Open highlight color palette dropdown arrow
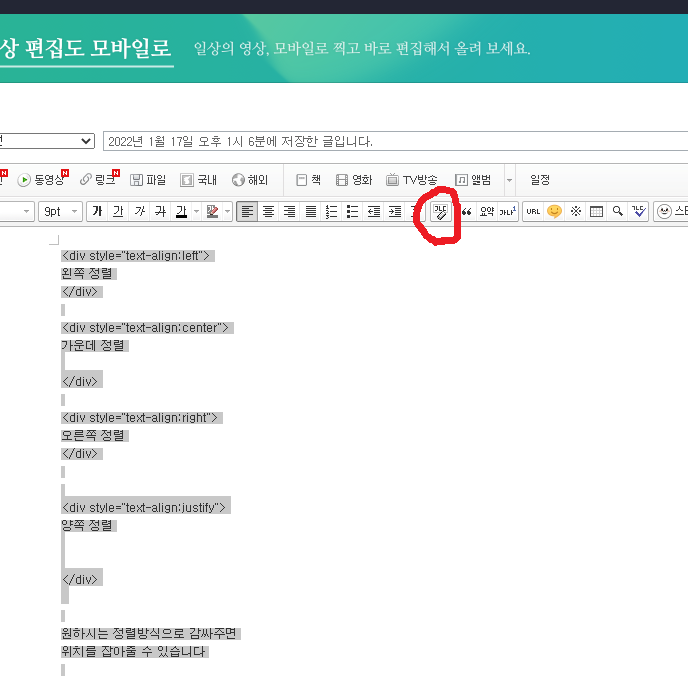The image size is (688, 688). (x=227, y=211)
